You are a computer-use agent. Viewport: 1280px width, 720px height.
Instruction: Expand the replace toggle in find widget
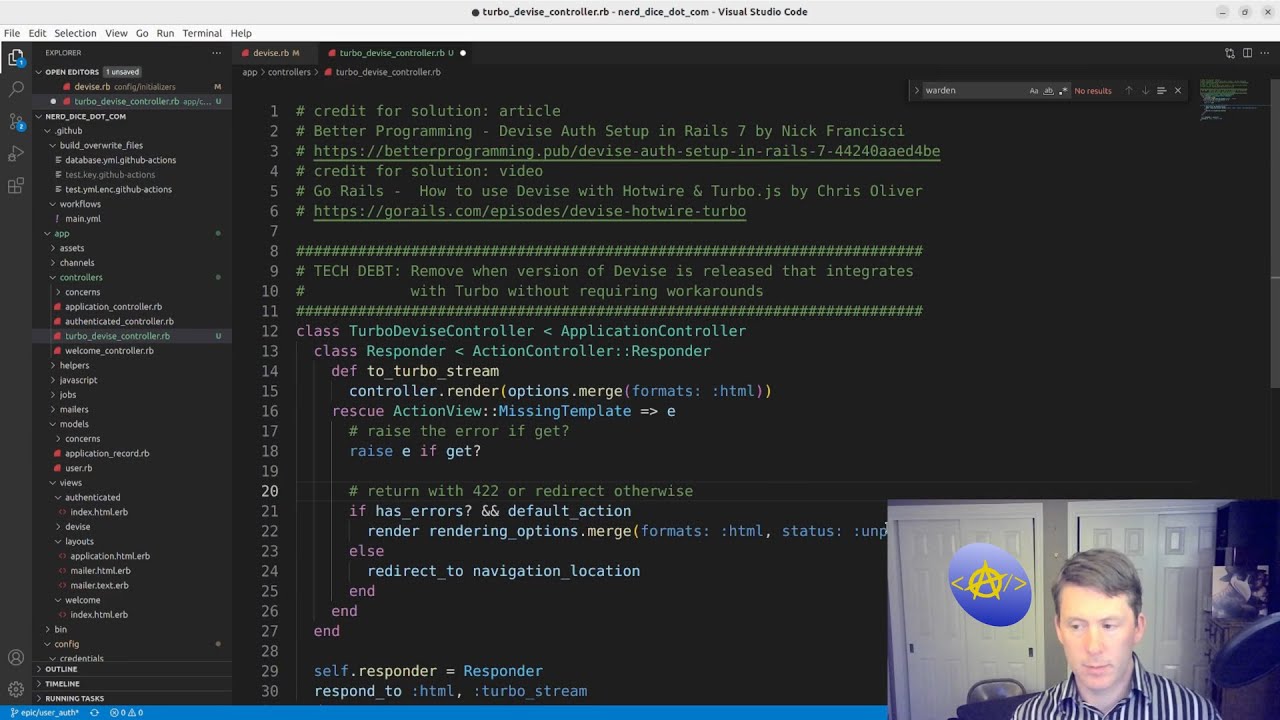(x=916, y=90)
